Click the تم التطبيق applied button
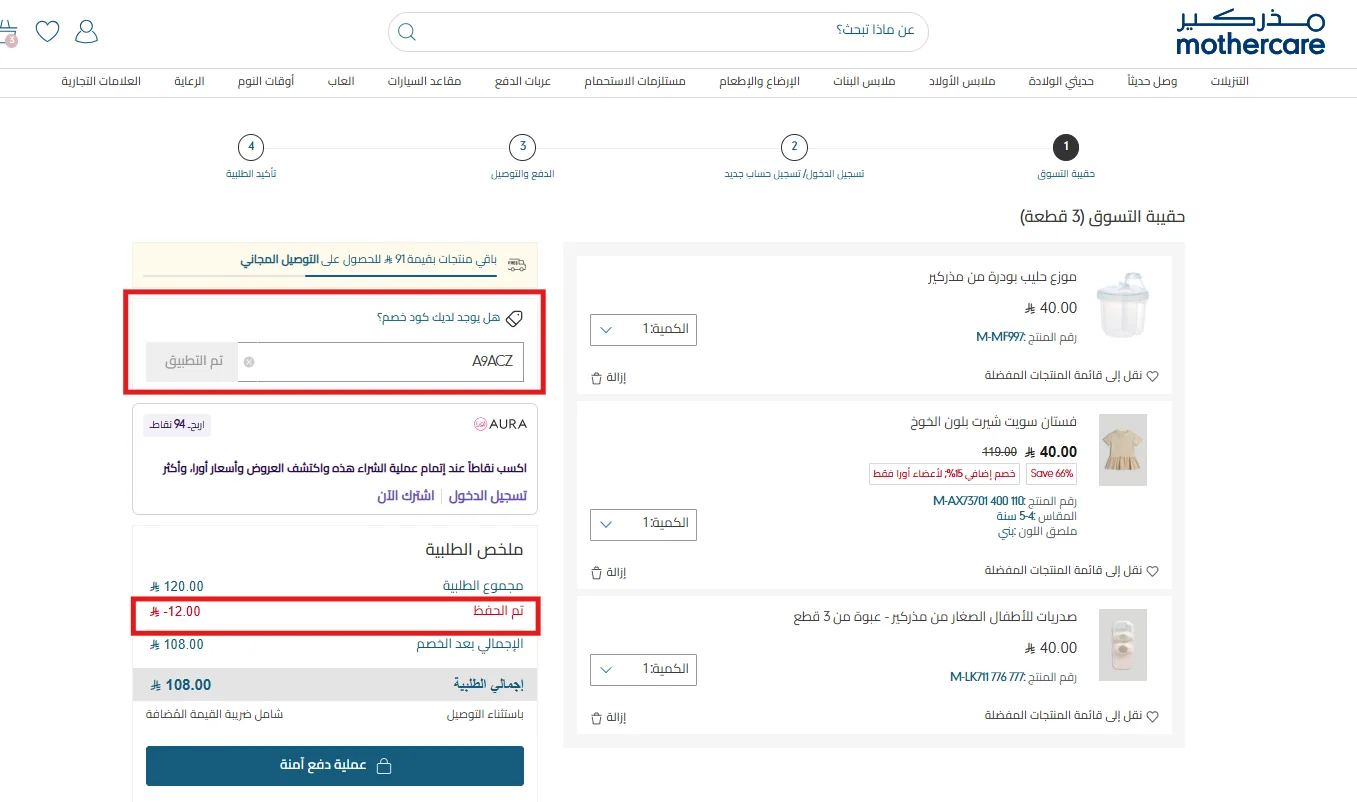 pyautogui.click(x=192, y=362)
